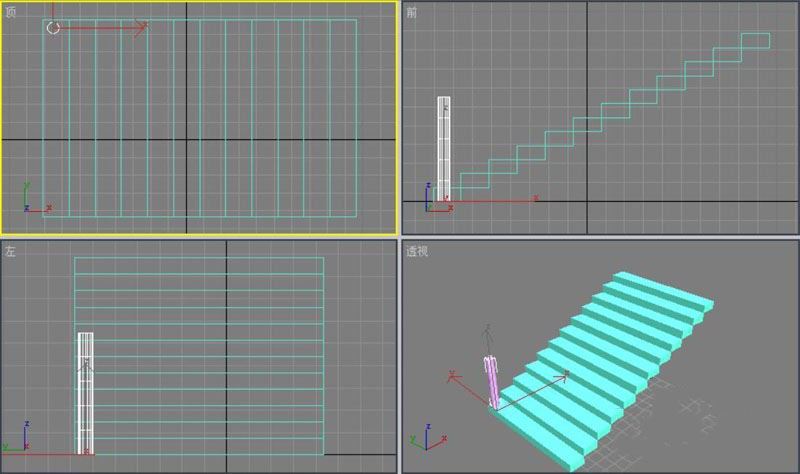Click the circular pivot gizmo in Top viewport

tap(53, 28)
